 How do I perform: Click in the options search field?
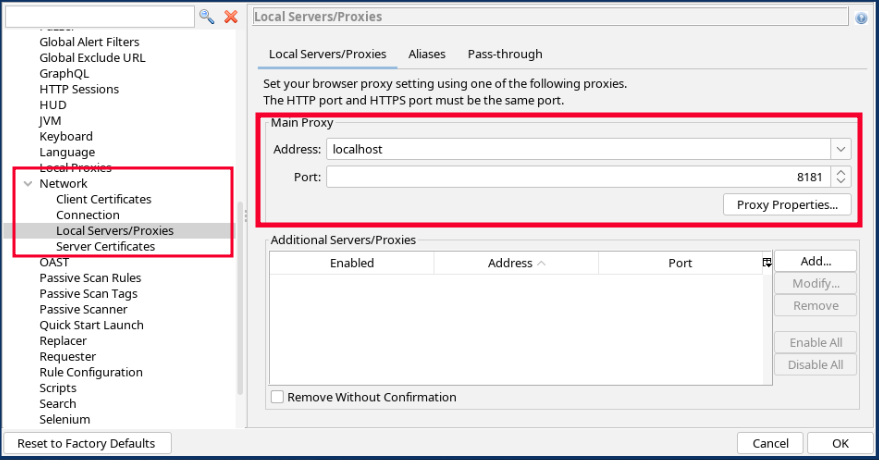[x=99, y=16]
